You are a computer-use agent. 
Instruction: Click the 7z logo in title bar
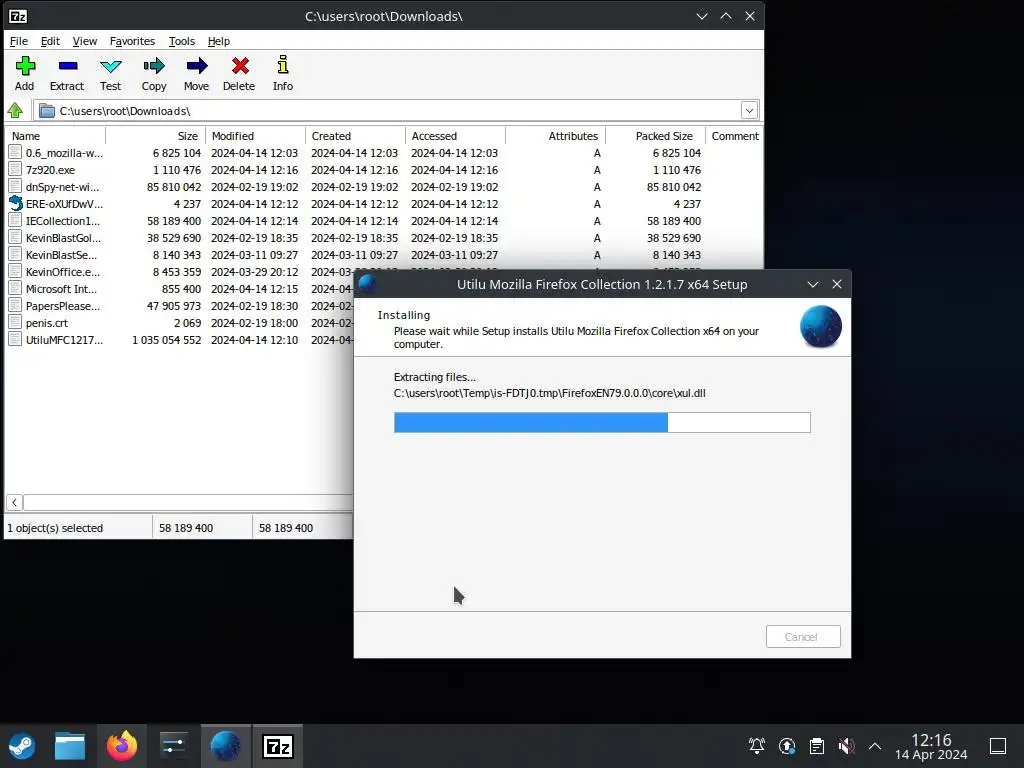18,16
